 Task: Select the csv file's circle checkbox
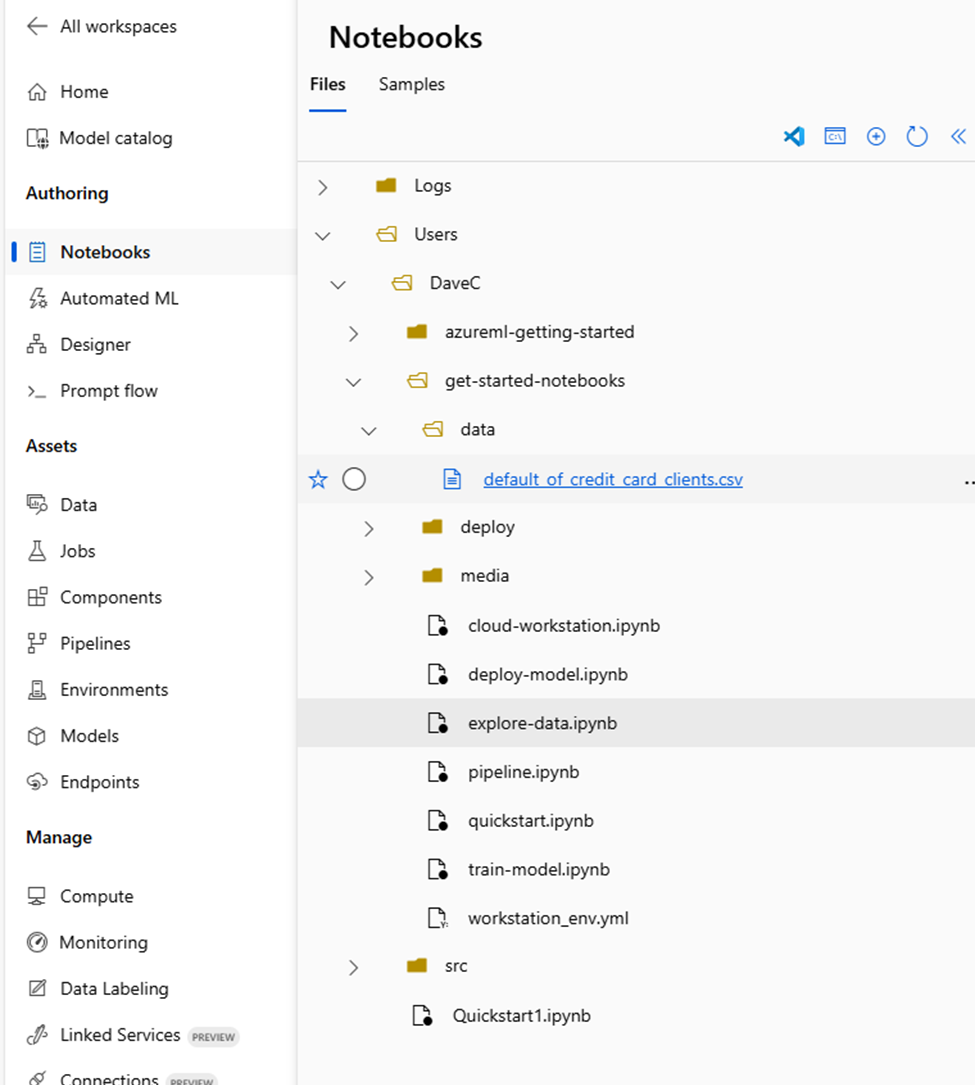tap(354, 479)
